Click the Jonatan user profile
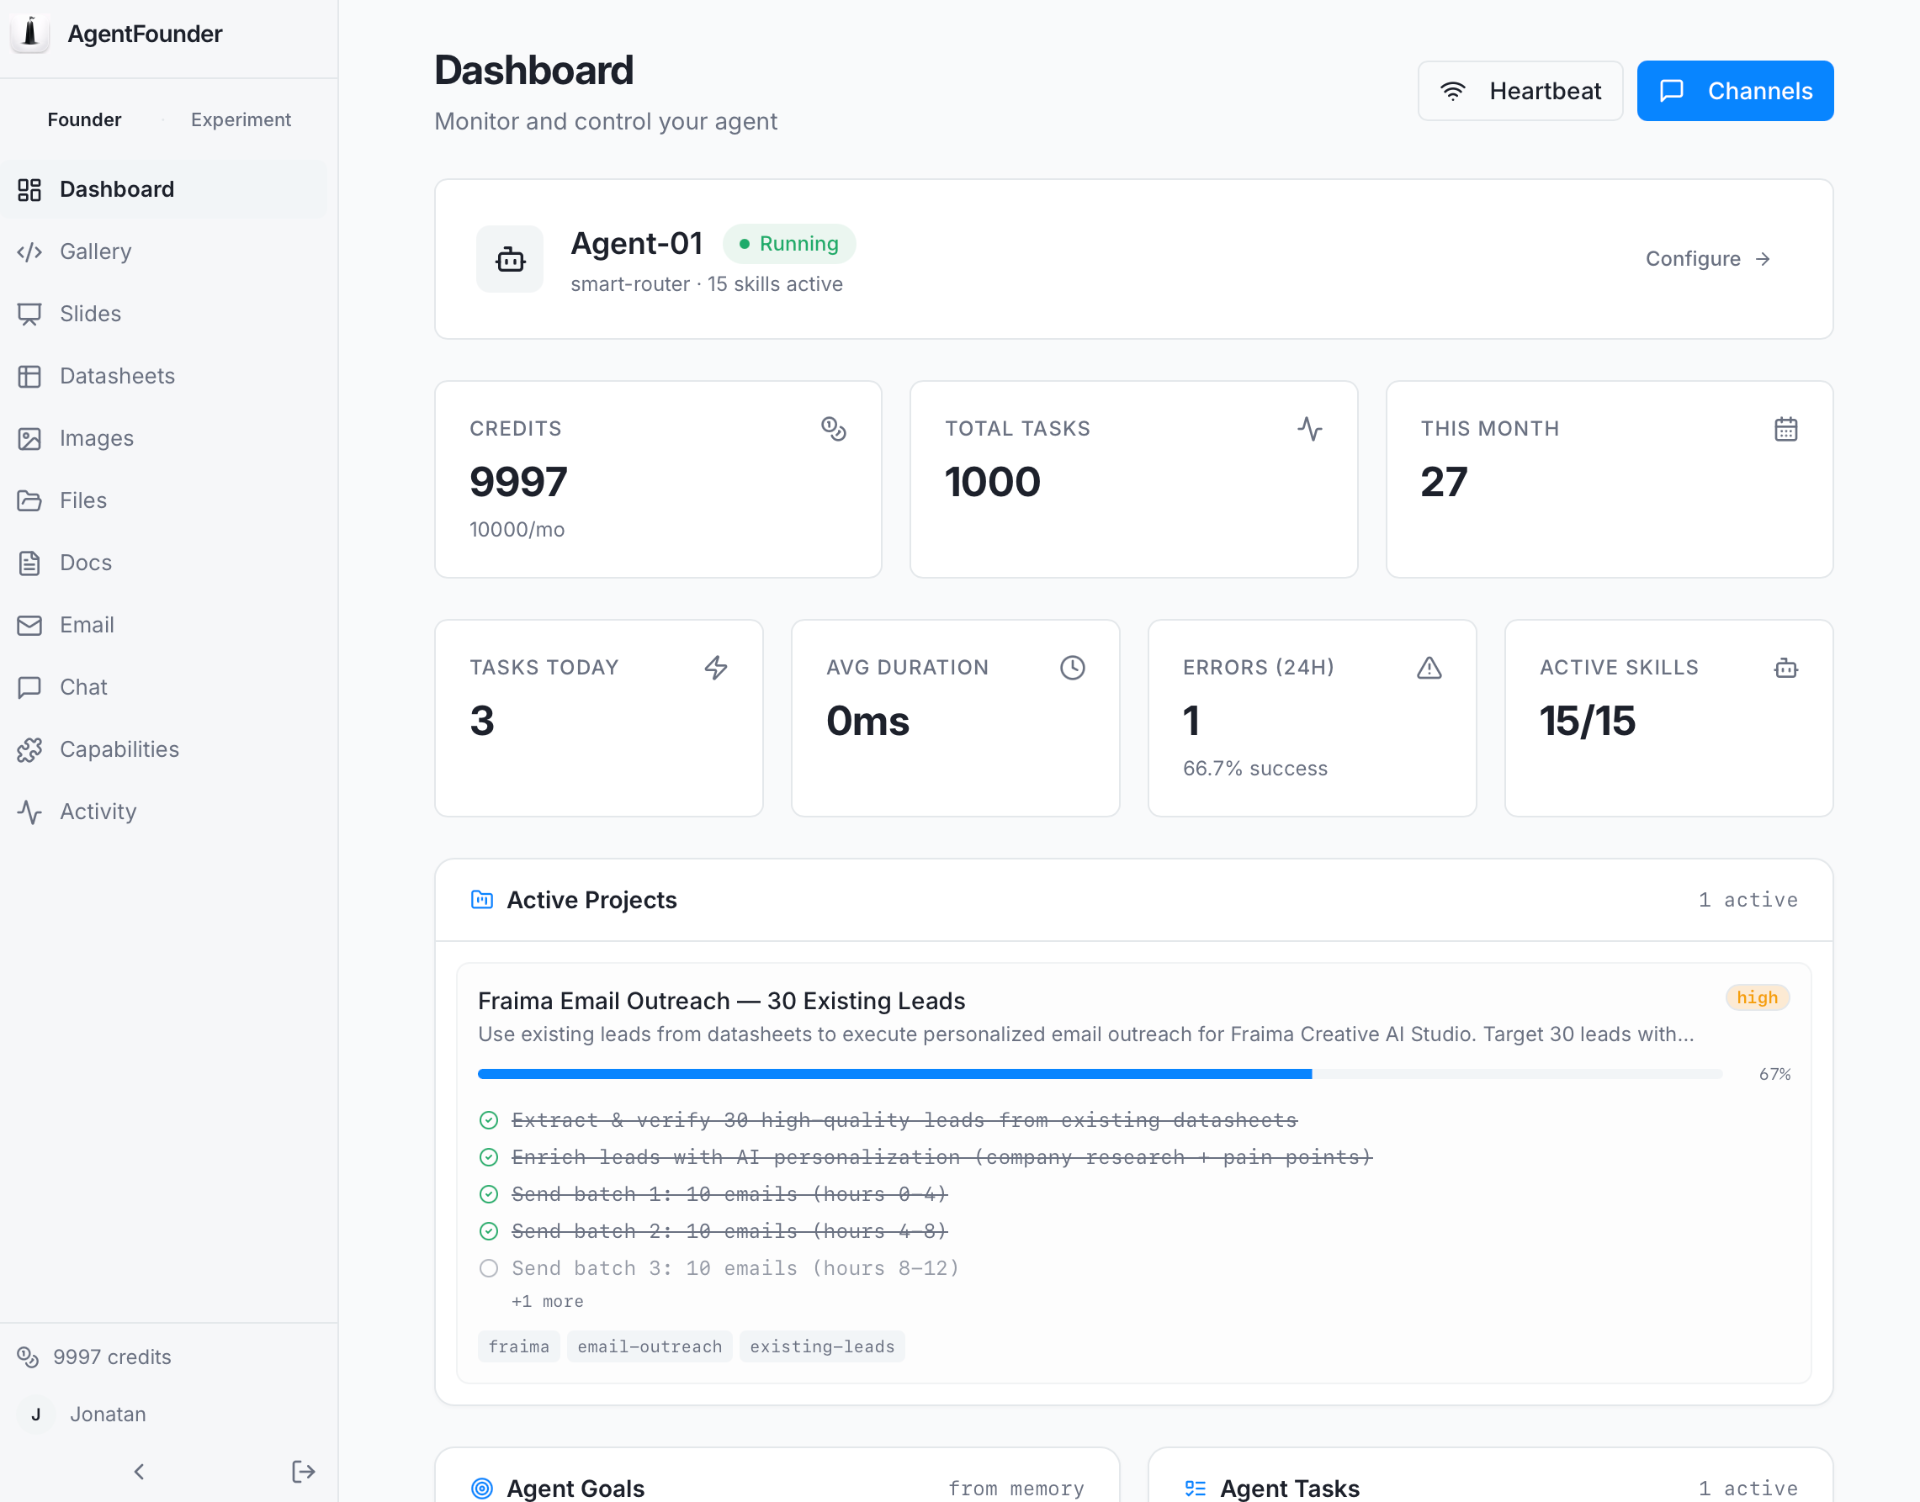The image size is (1920, 1502). [83, 1414]
